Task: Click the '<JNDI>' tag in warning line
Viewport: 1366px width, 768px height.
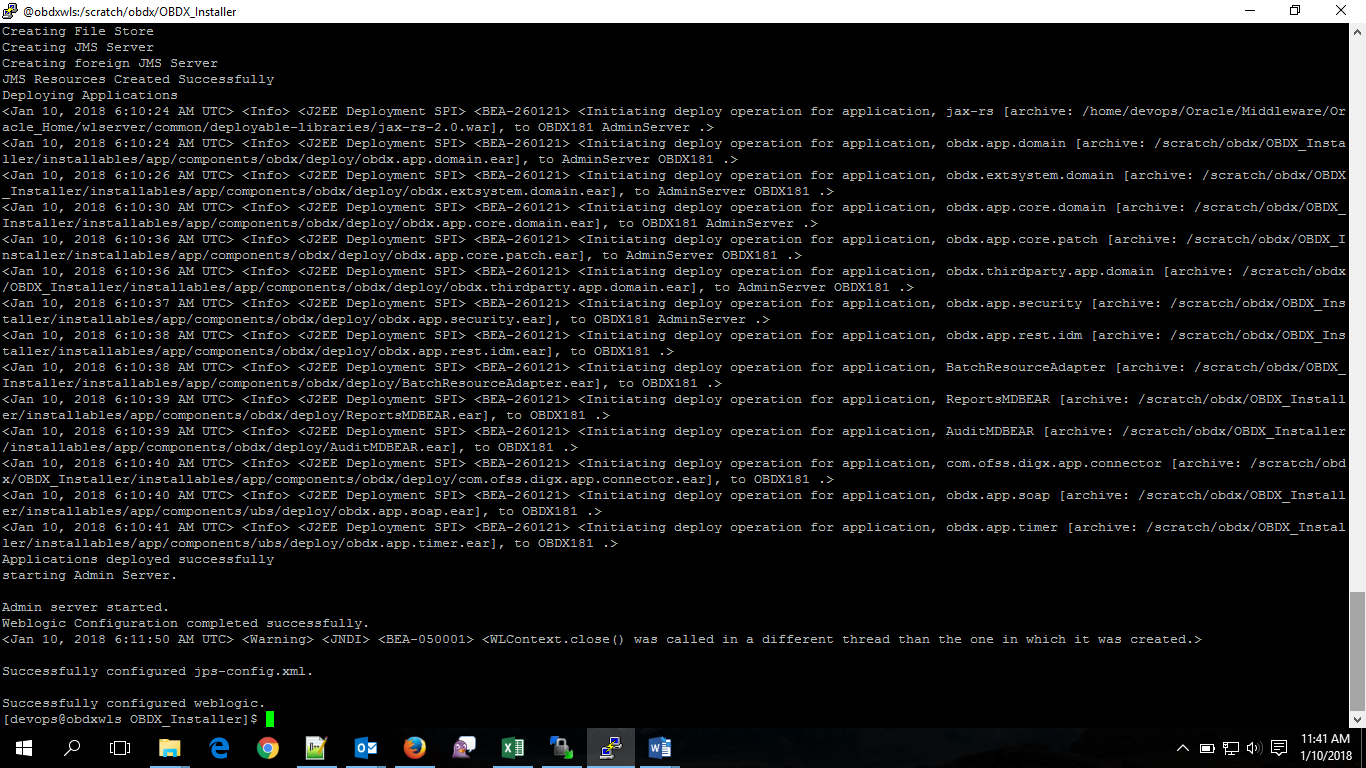Action: pos(346,639)
